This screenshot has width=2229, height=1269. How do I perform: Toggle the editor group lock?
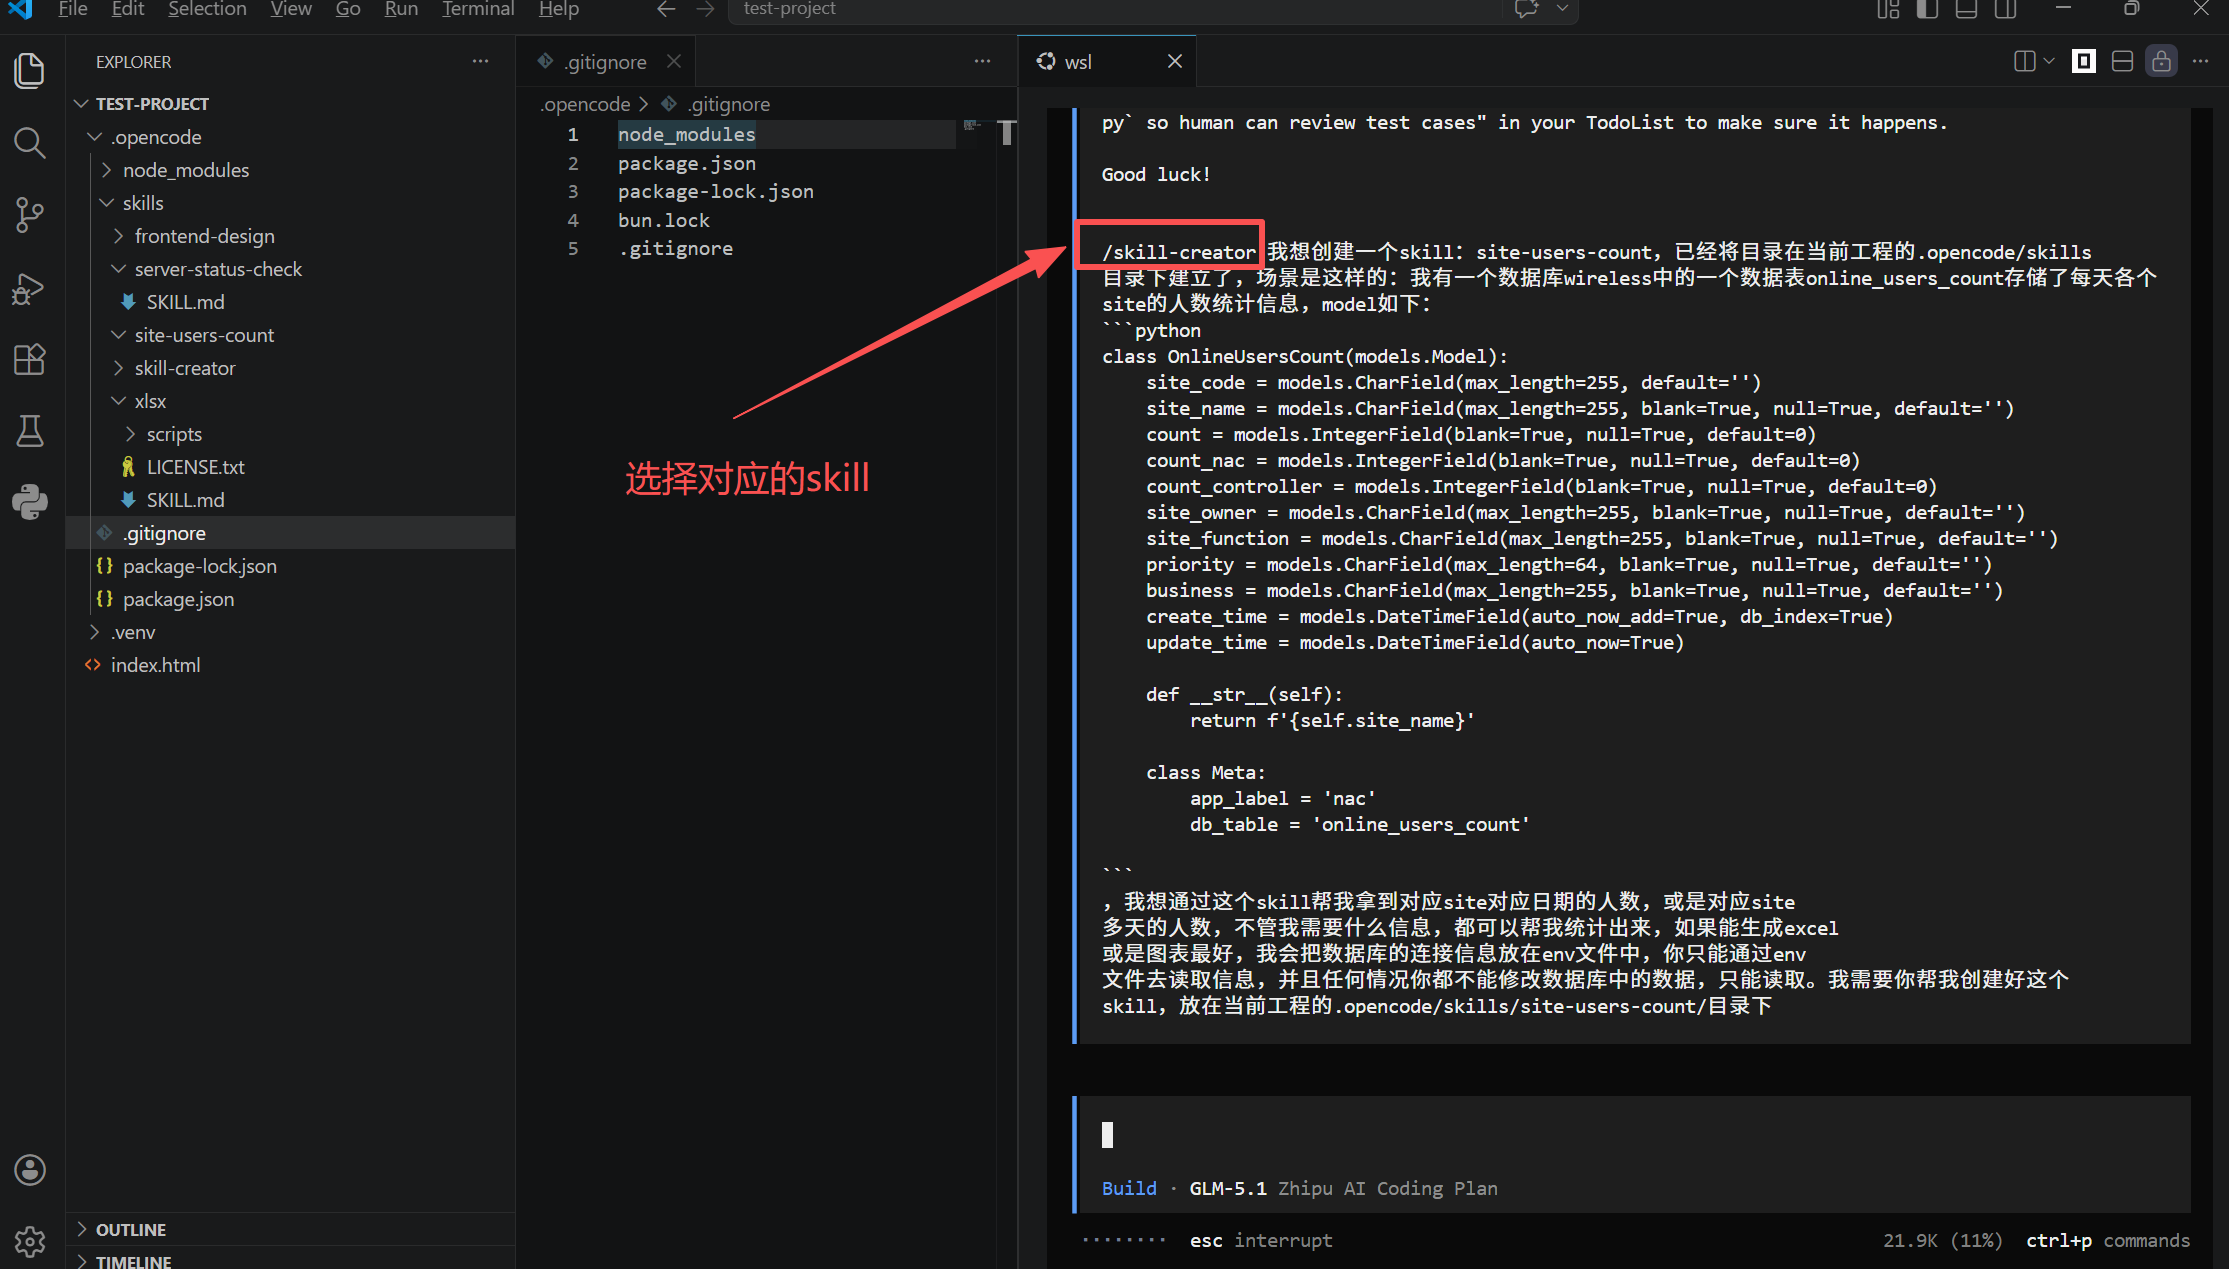(2162, 62)
